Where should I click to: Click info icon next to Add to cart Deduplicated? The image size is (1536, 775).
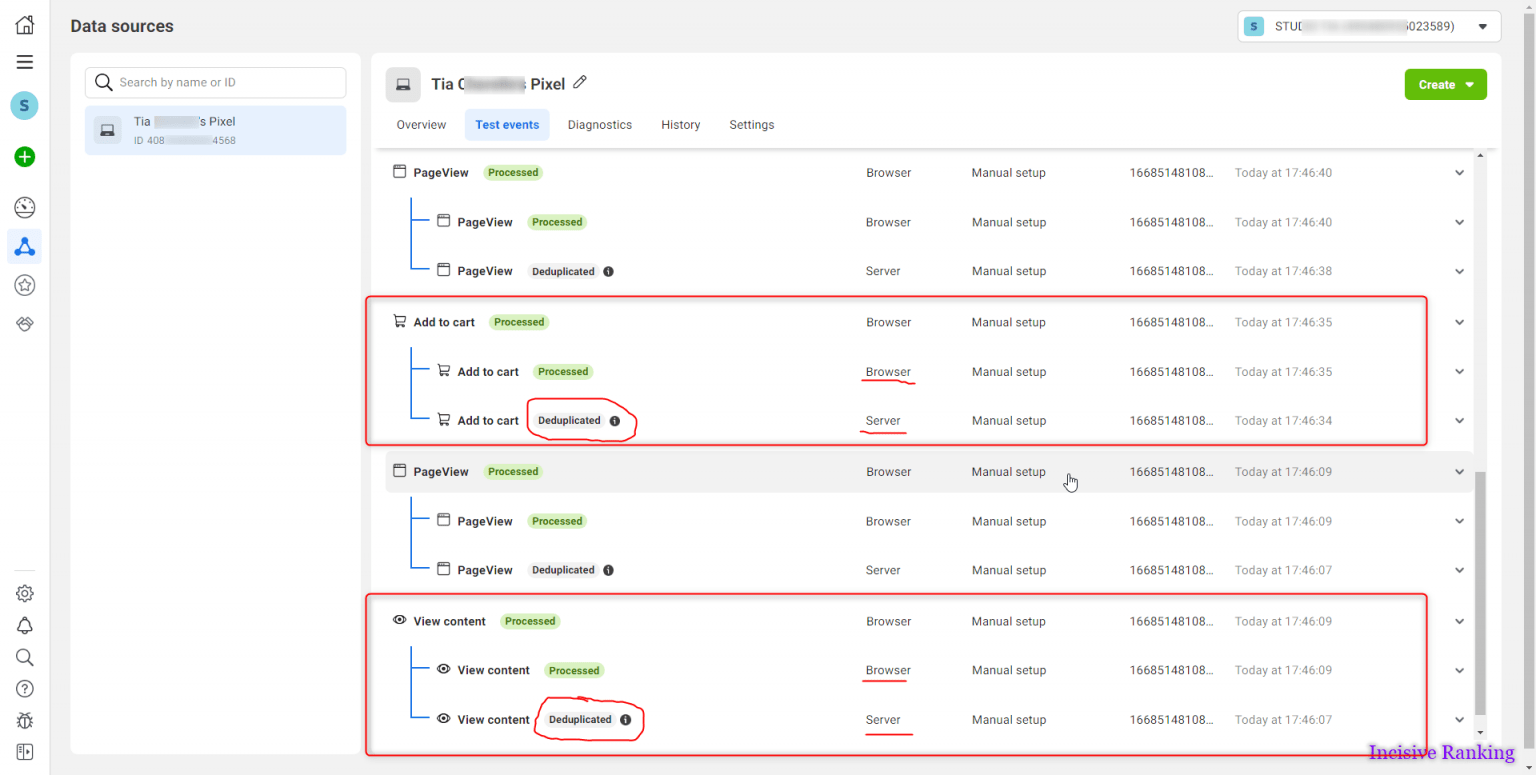pyautogui.click(x=615, y=421)
